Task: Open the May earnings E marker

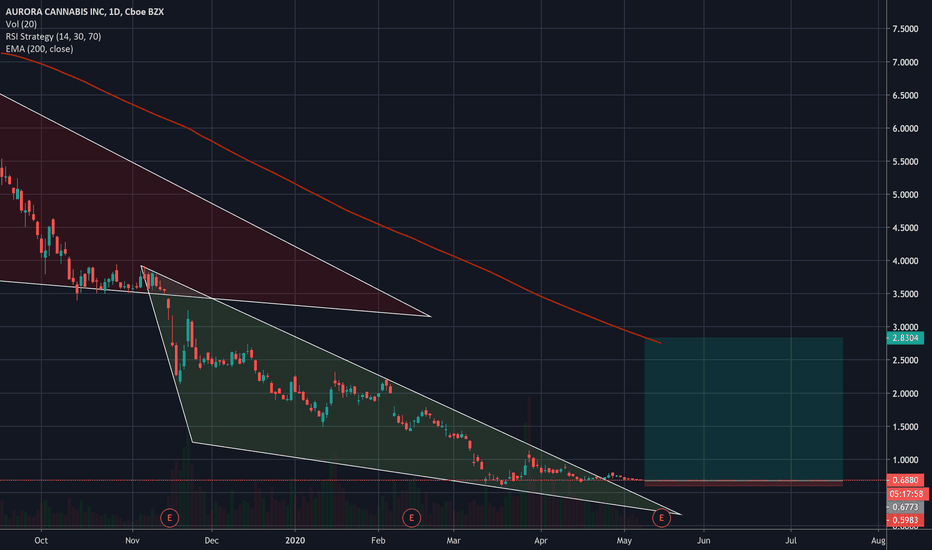Action: click(661, 518)
